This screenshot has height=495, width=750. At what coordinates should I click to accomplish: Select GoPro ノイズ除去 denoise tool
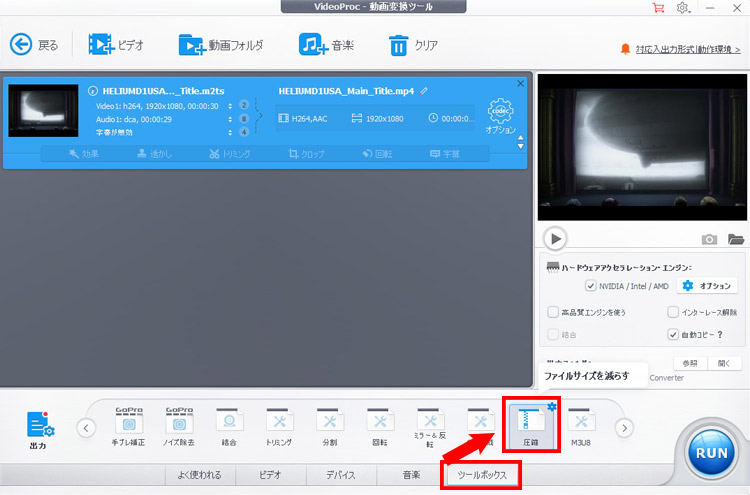[x=178, y=427]
